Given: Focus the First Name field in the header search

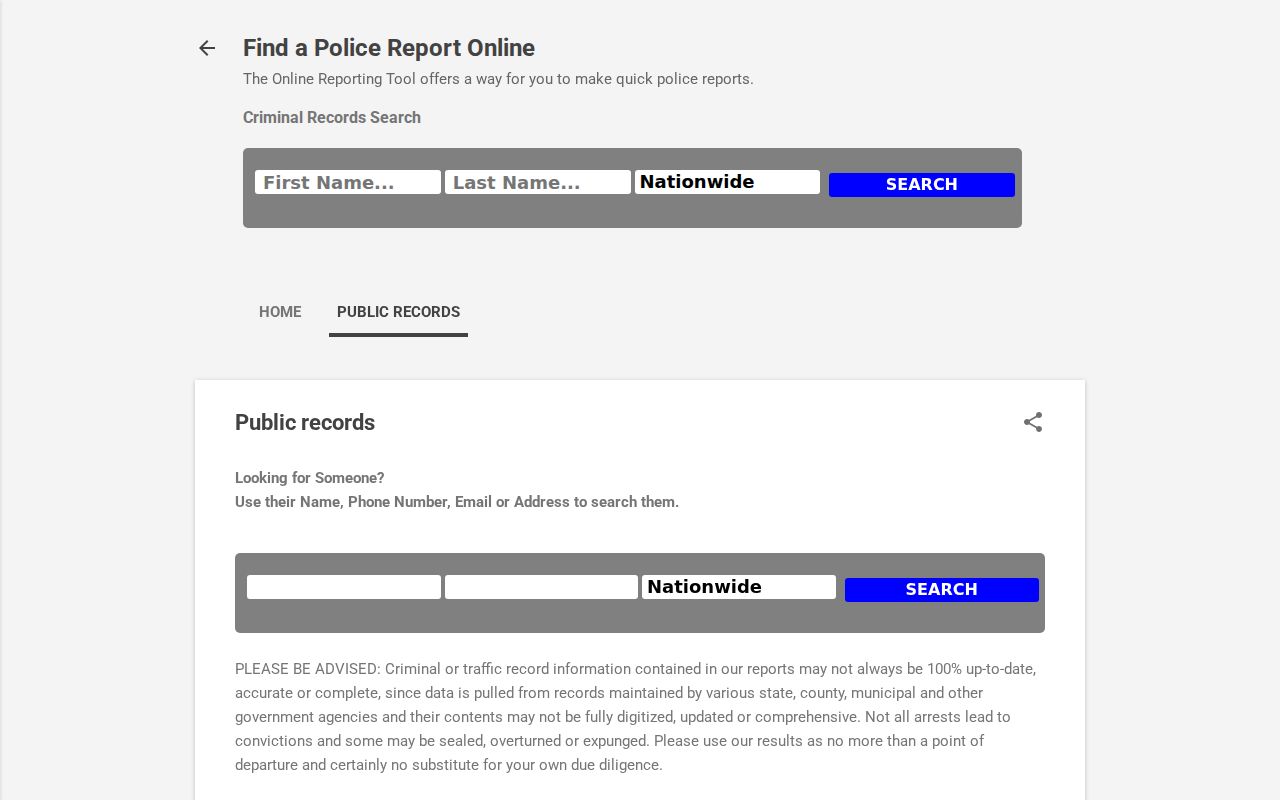Looking at the screenshot, I should 348,182.
